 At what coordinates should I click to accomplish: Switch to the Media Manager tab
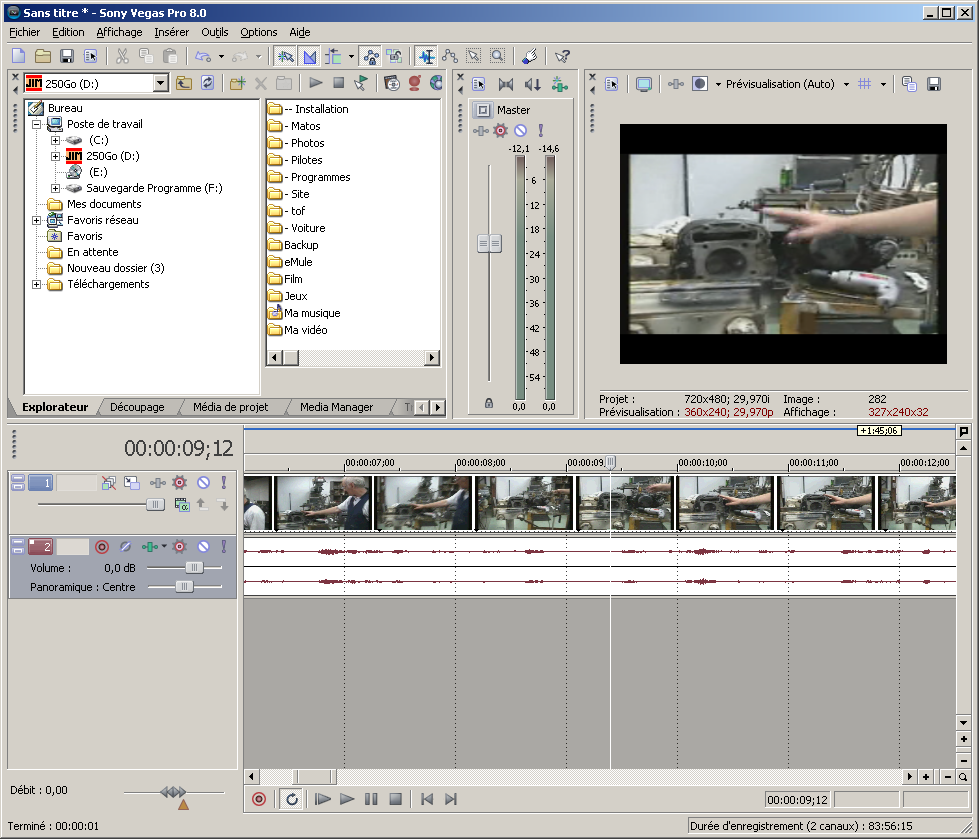(336, 407)
